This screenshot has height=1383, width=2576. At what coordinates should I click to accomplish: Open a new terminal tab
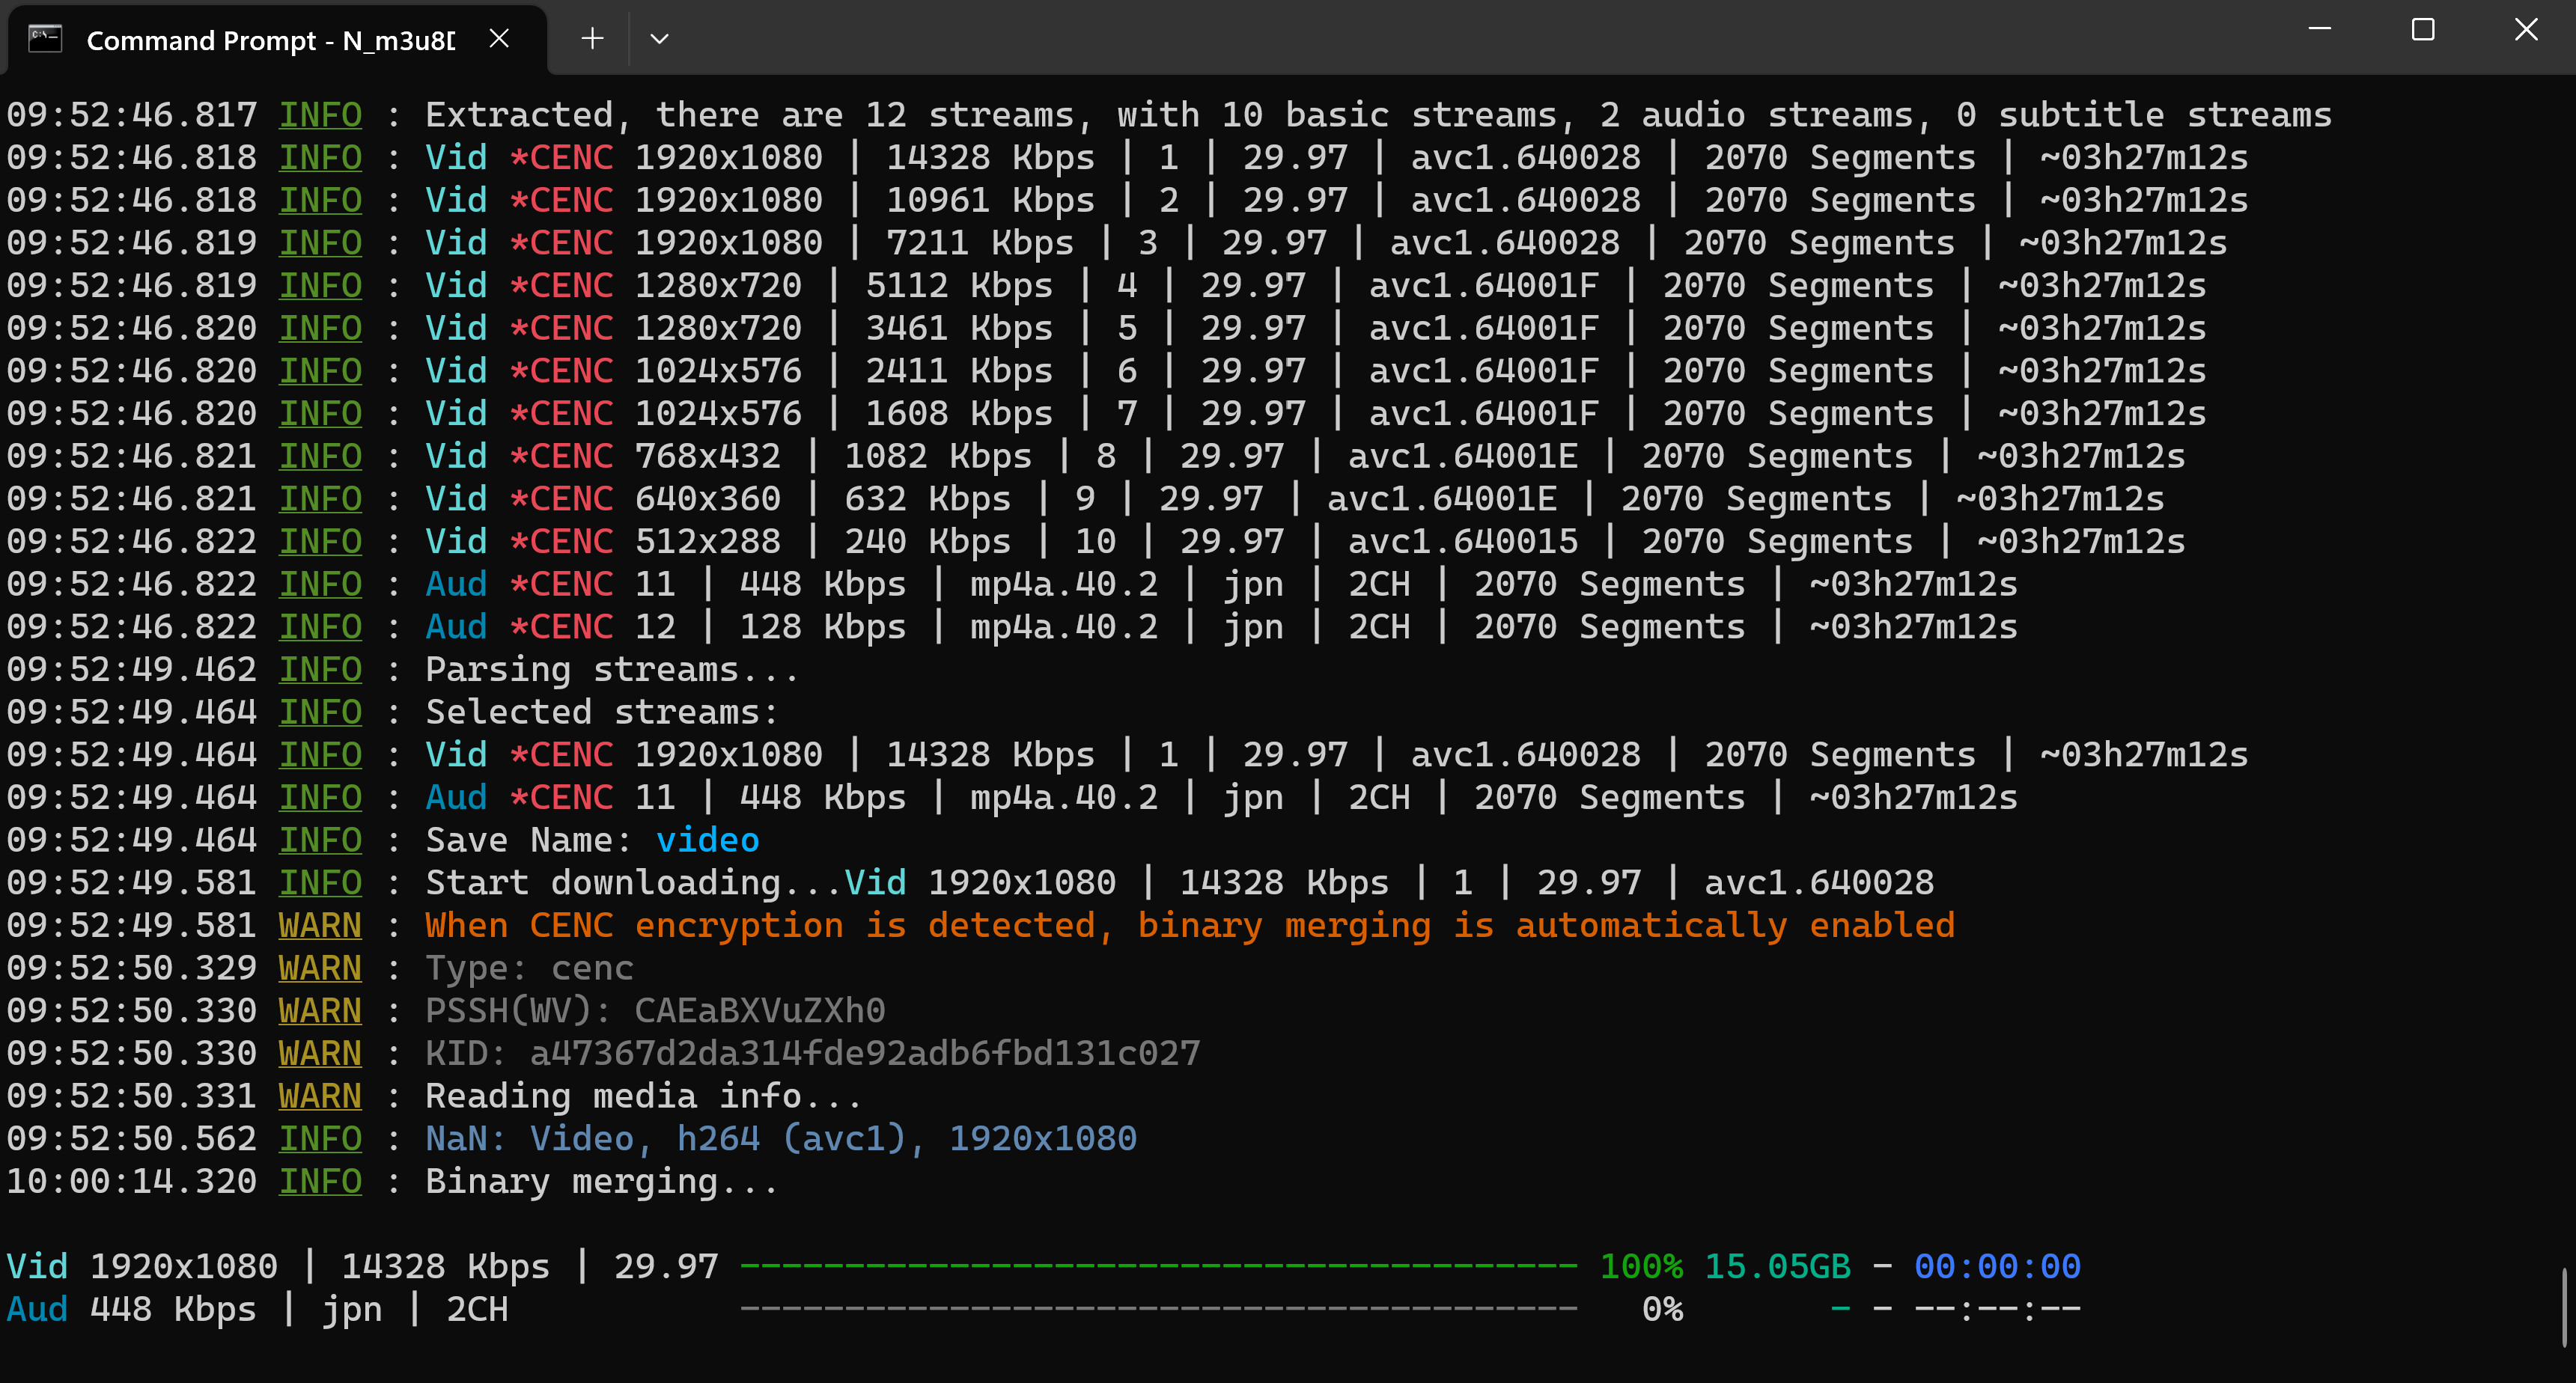[x=592, y=39]
